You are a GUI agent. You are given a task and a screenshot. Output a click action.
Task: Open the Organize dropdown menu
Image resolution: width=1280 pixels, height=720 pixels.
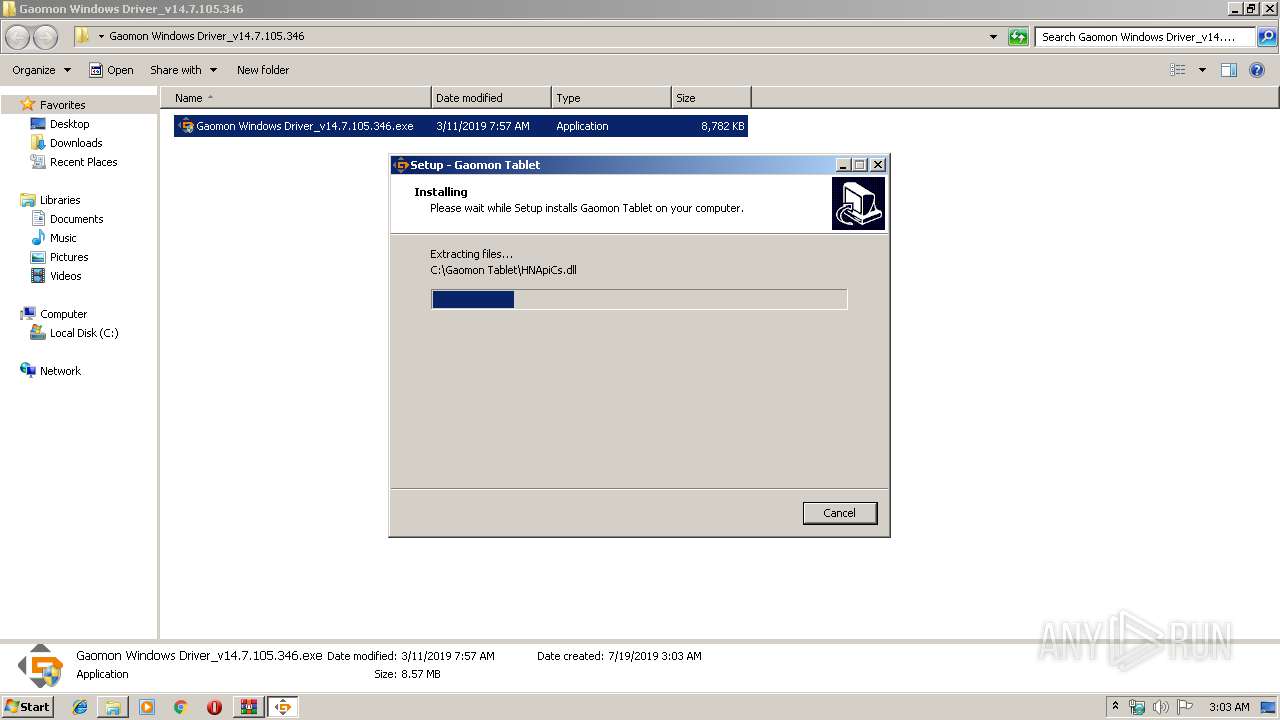[x=42, y=70]
